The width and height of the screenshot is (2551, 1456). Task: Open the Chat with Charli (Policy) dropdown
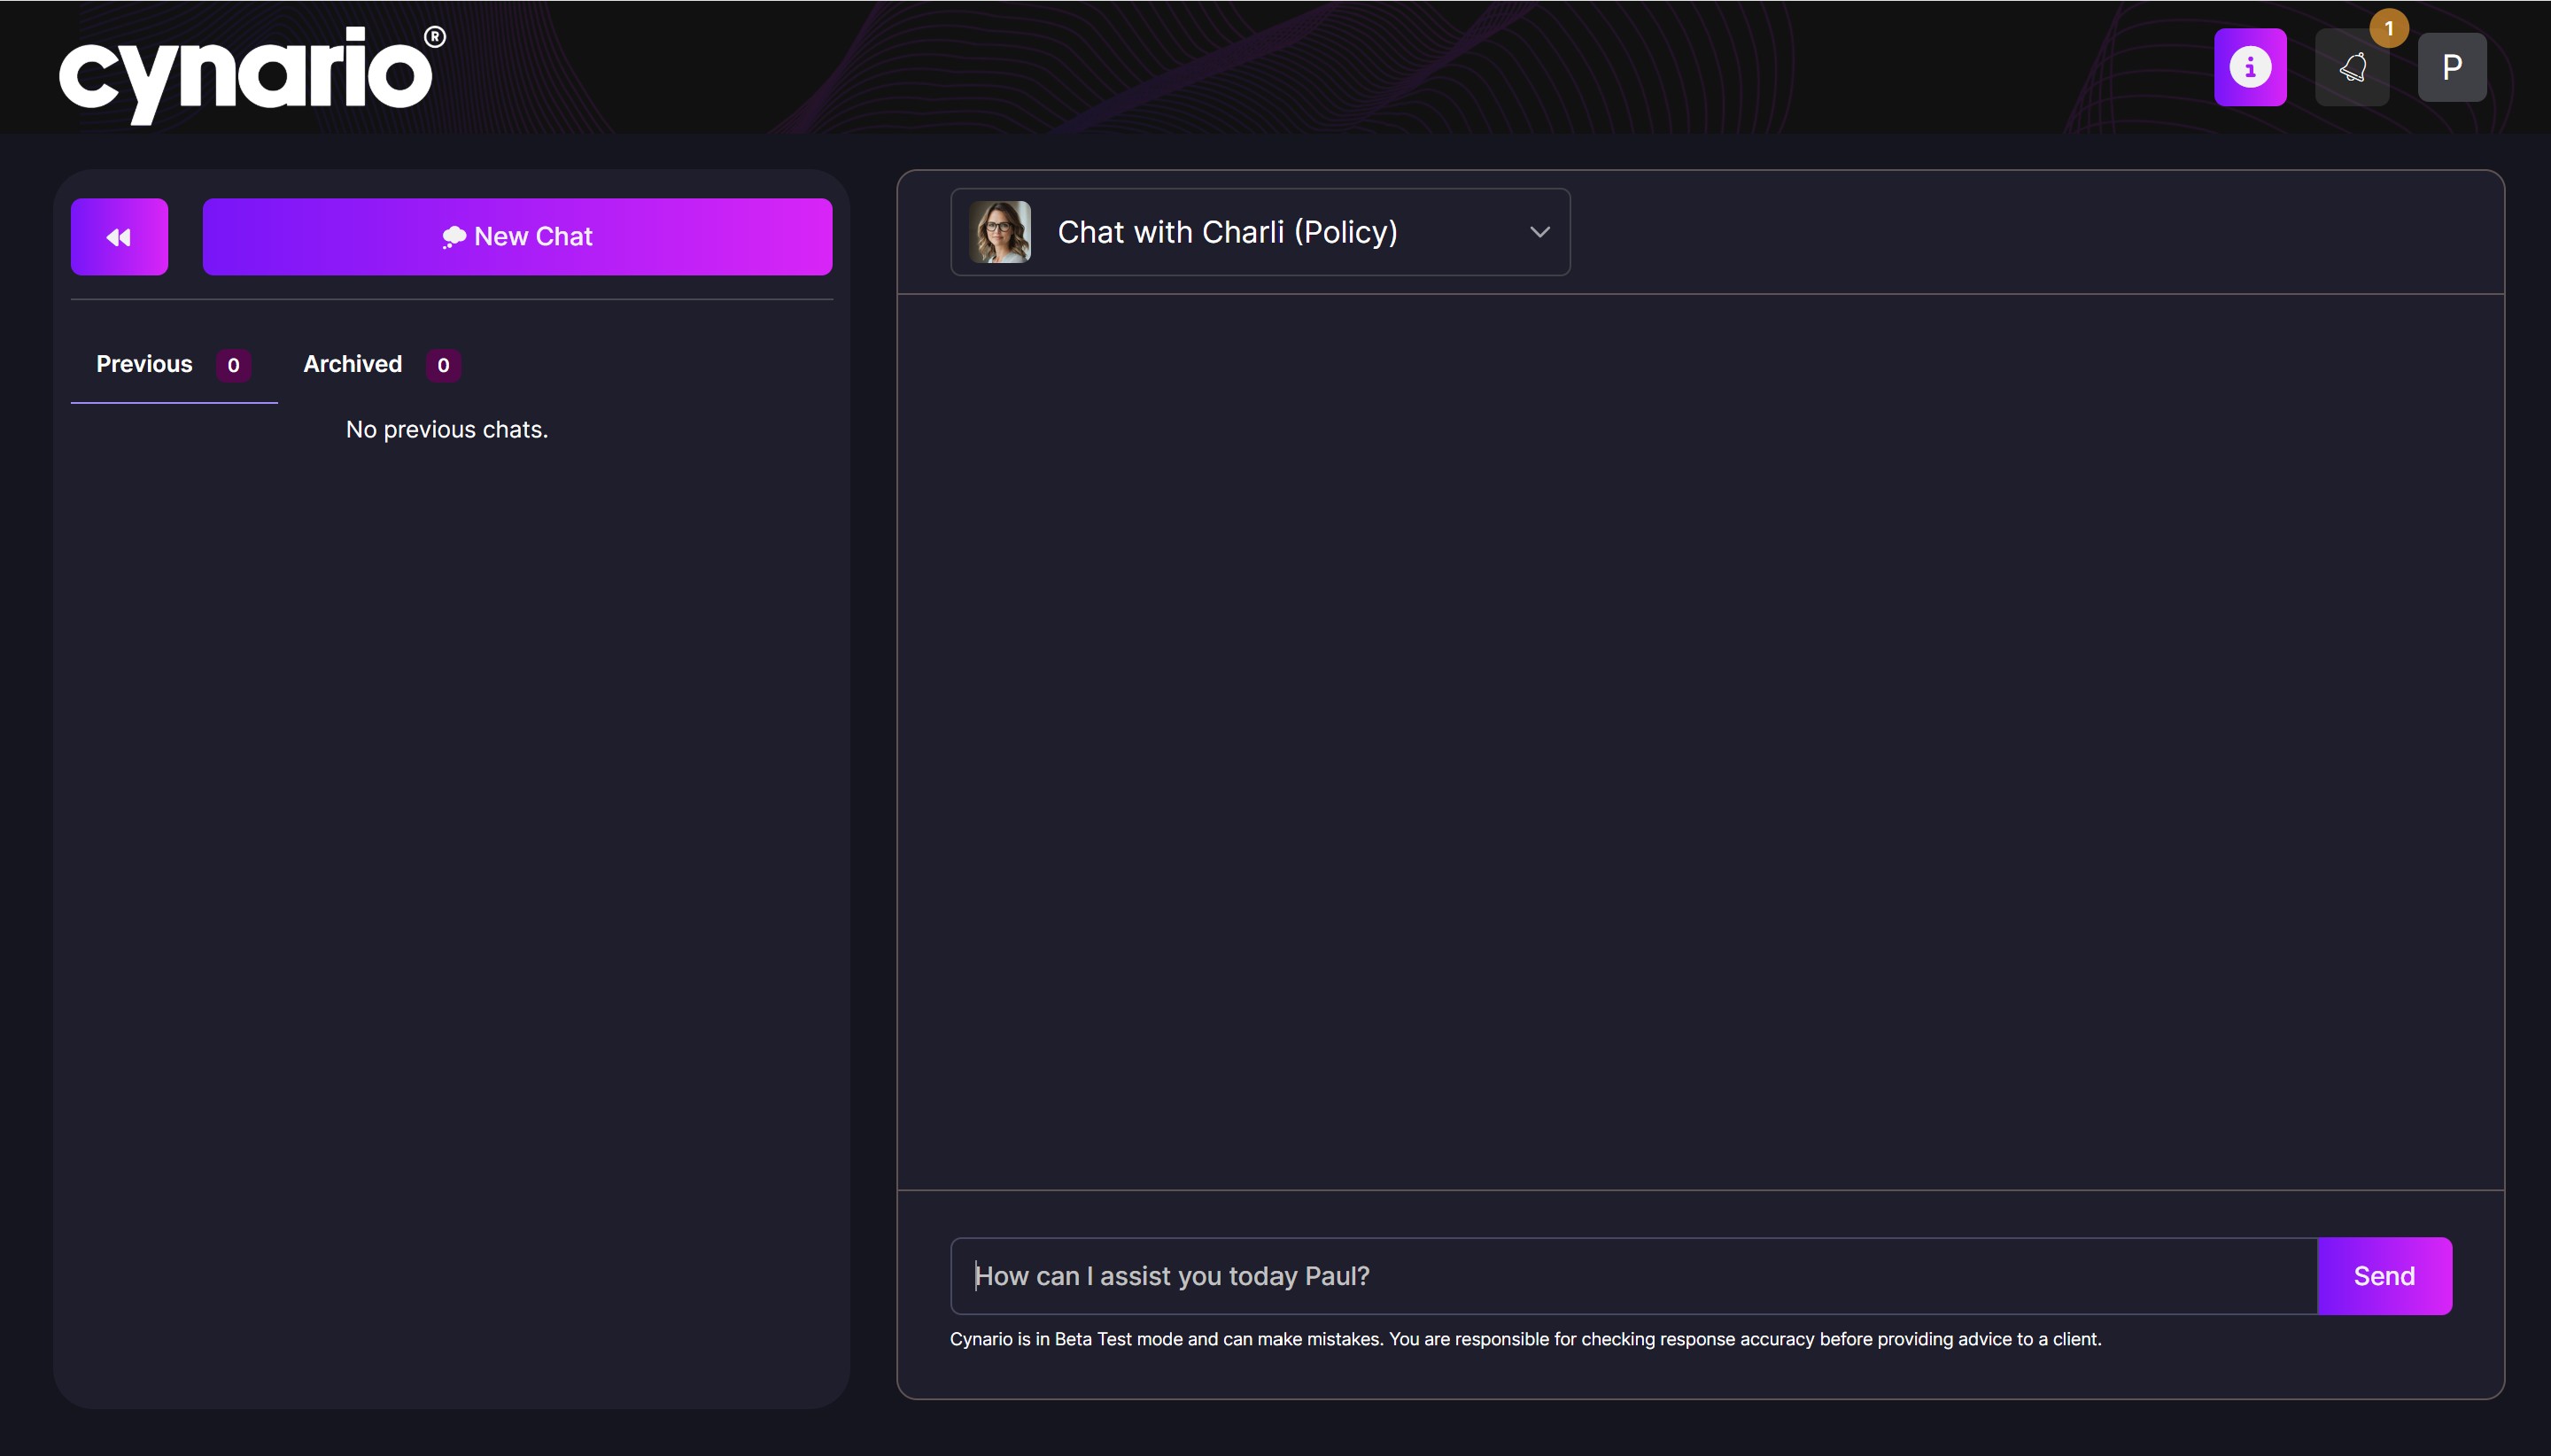pyautogui.click(x=1260, y=232)
